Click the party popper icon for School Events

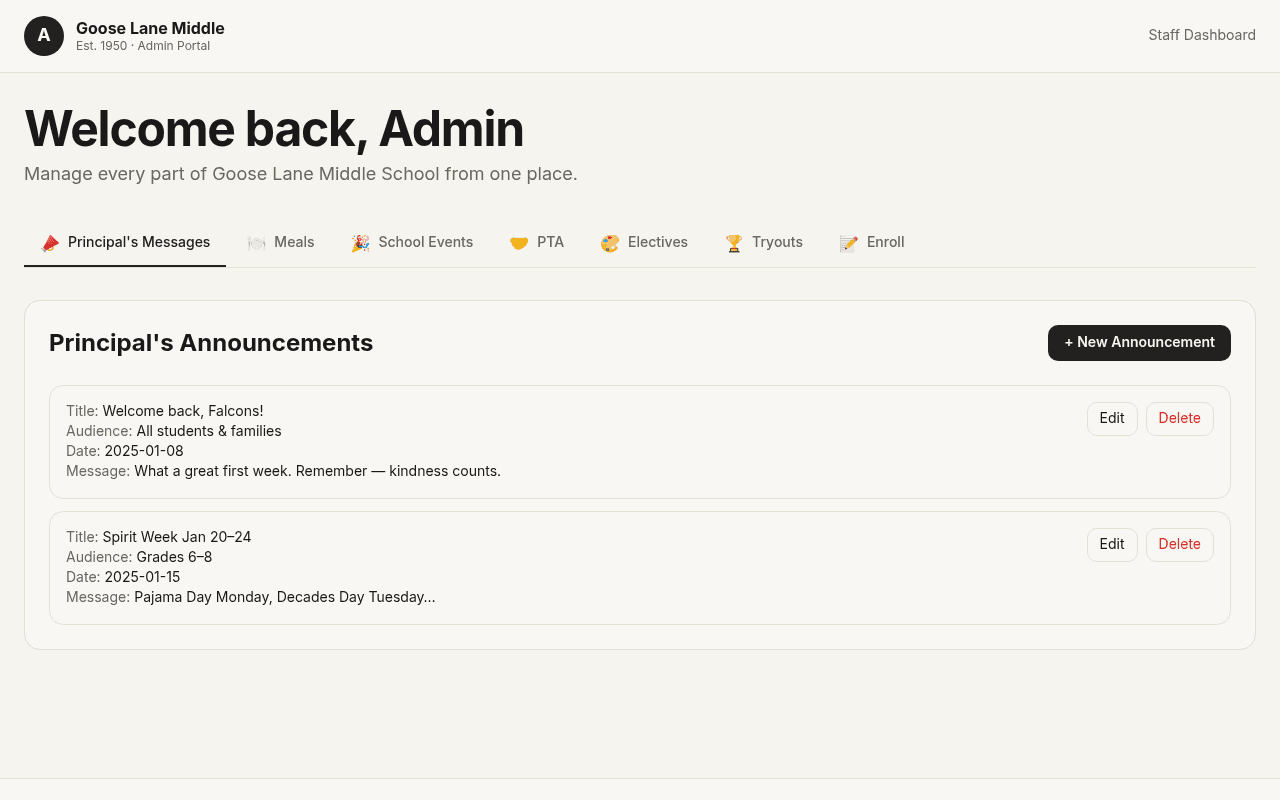pos(360,243)
